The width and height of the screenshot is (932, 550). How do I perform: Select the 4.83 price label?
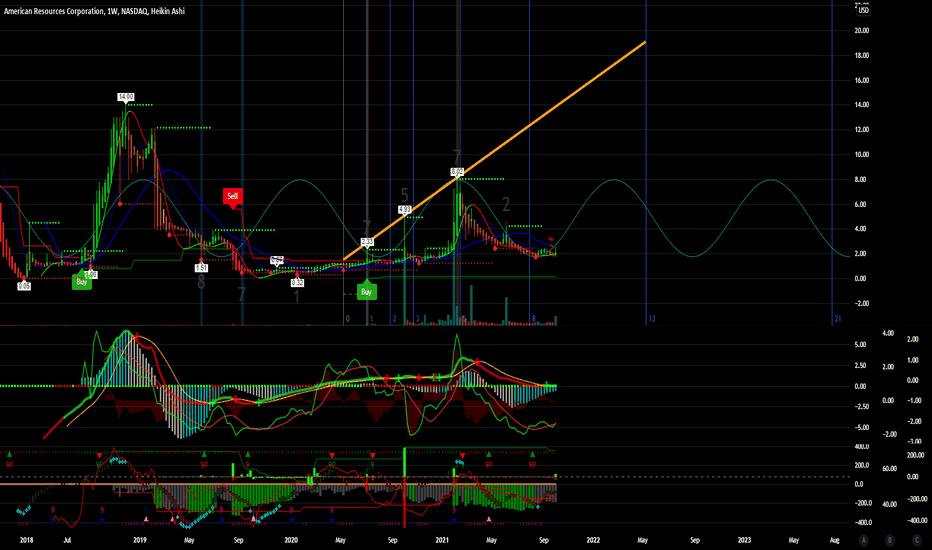point(404,210)
